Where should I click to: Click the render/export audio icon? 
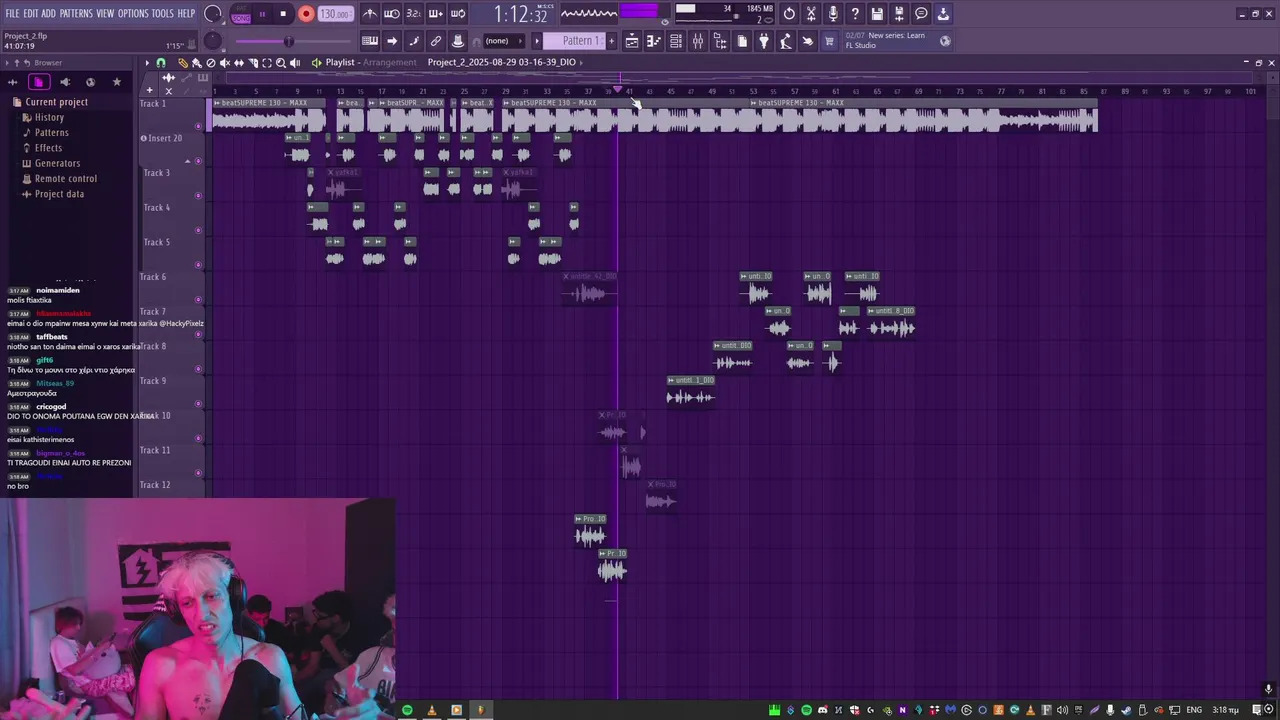point(899,14)
